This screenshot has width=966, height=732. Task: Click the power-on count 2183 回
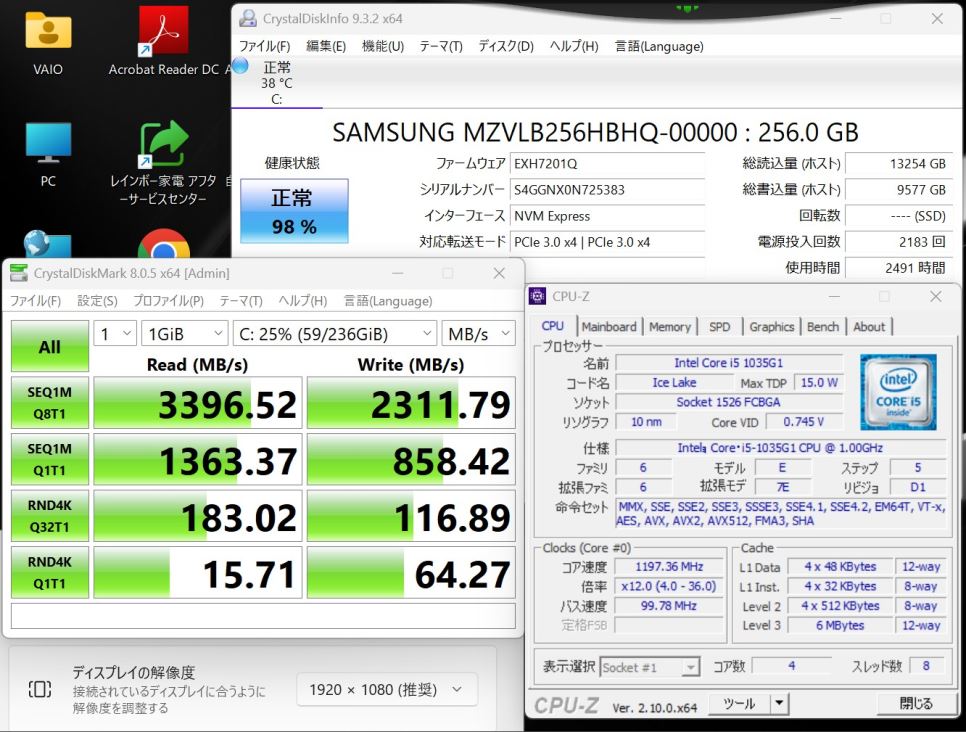pos(898,242)
